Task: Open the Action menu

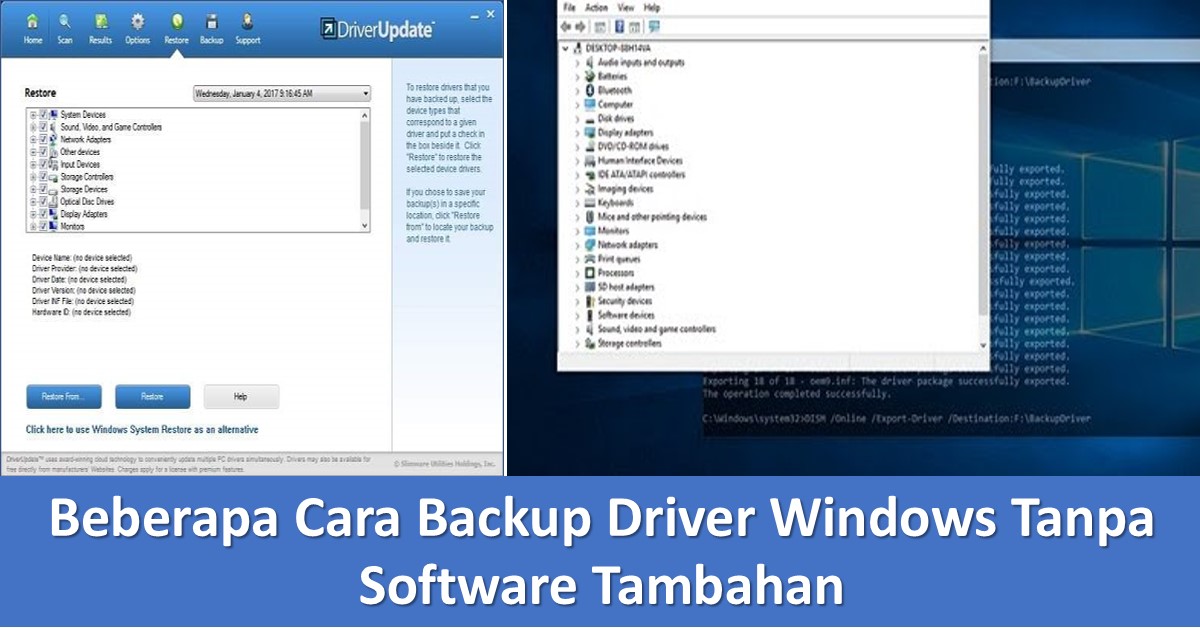Action: coord(596,7)
